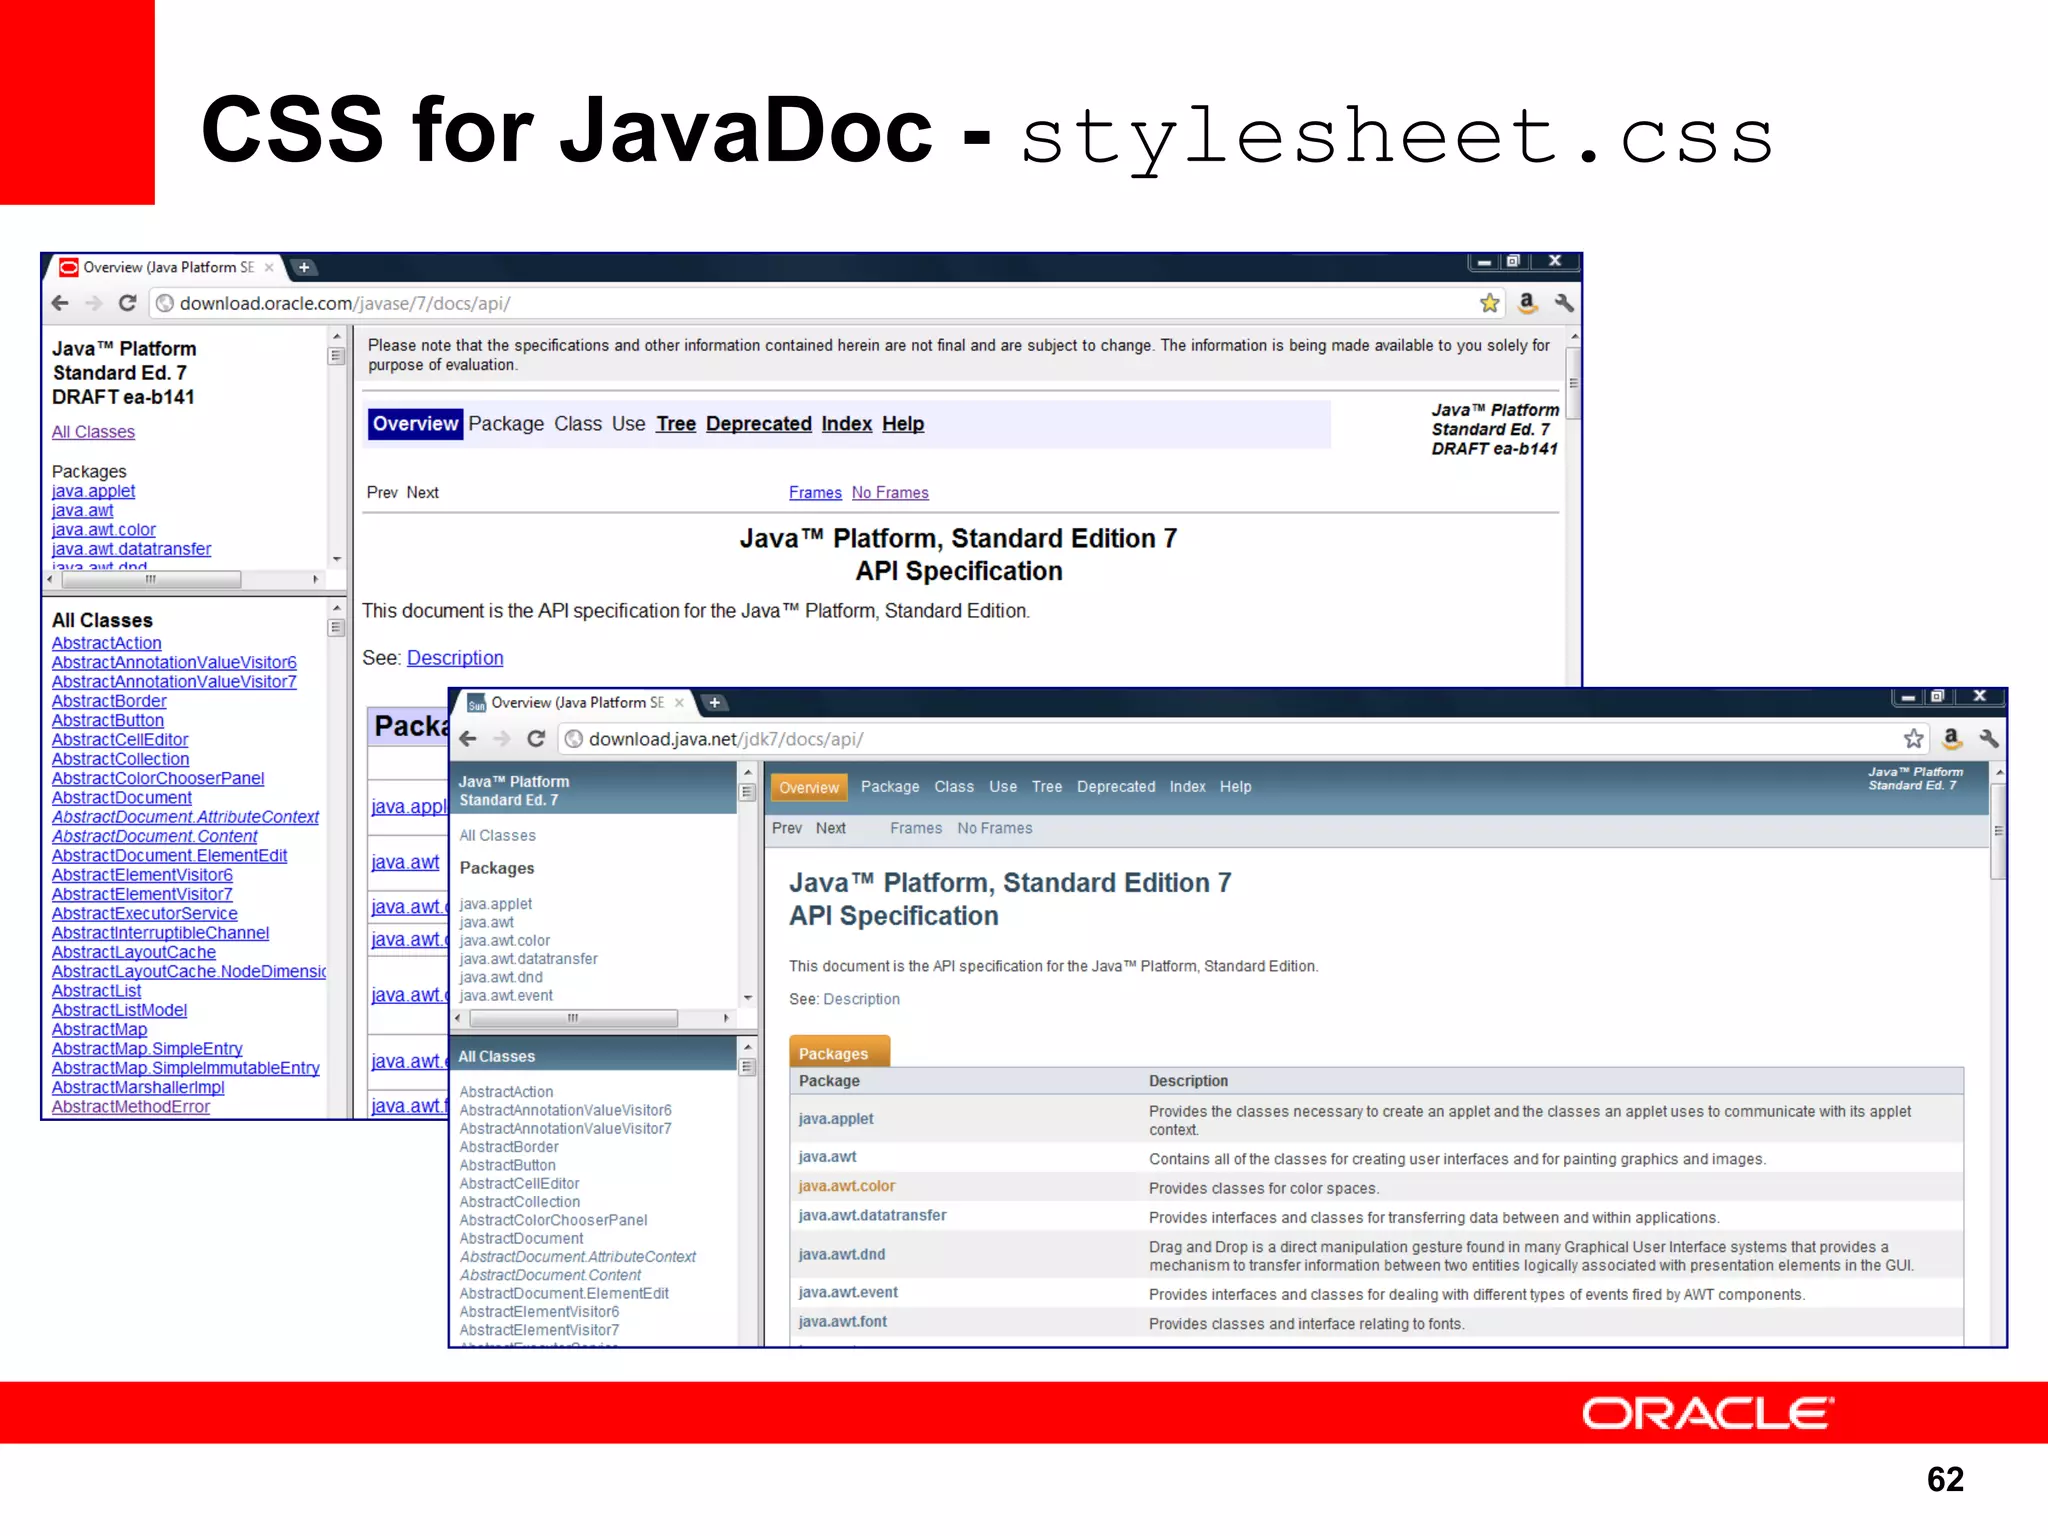Open java.applet in java.net package table
This screenshot has width=2048, height=1536.
(x=836, y=1119)
